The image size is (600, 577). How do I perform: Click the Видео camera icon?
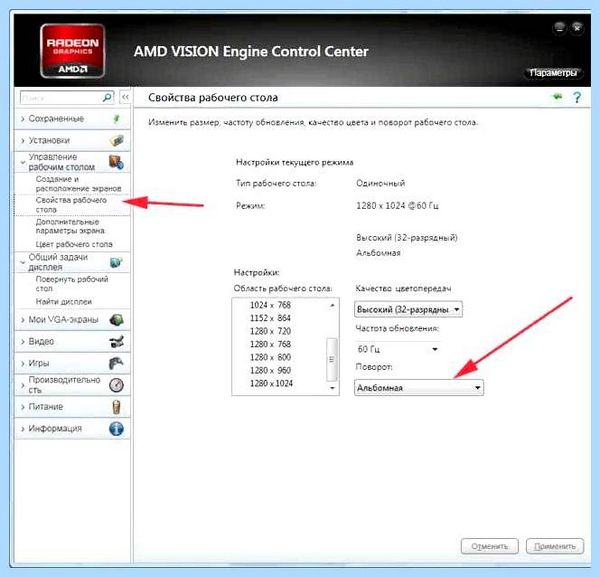(x=116, y=341)
